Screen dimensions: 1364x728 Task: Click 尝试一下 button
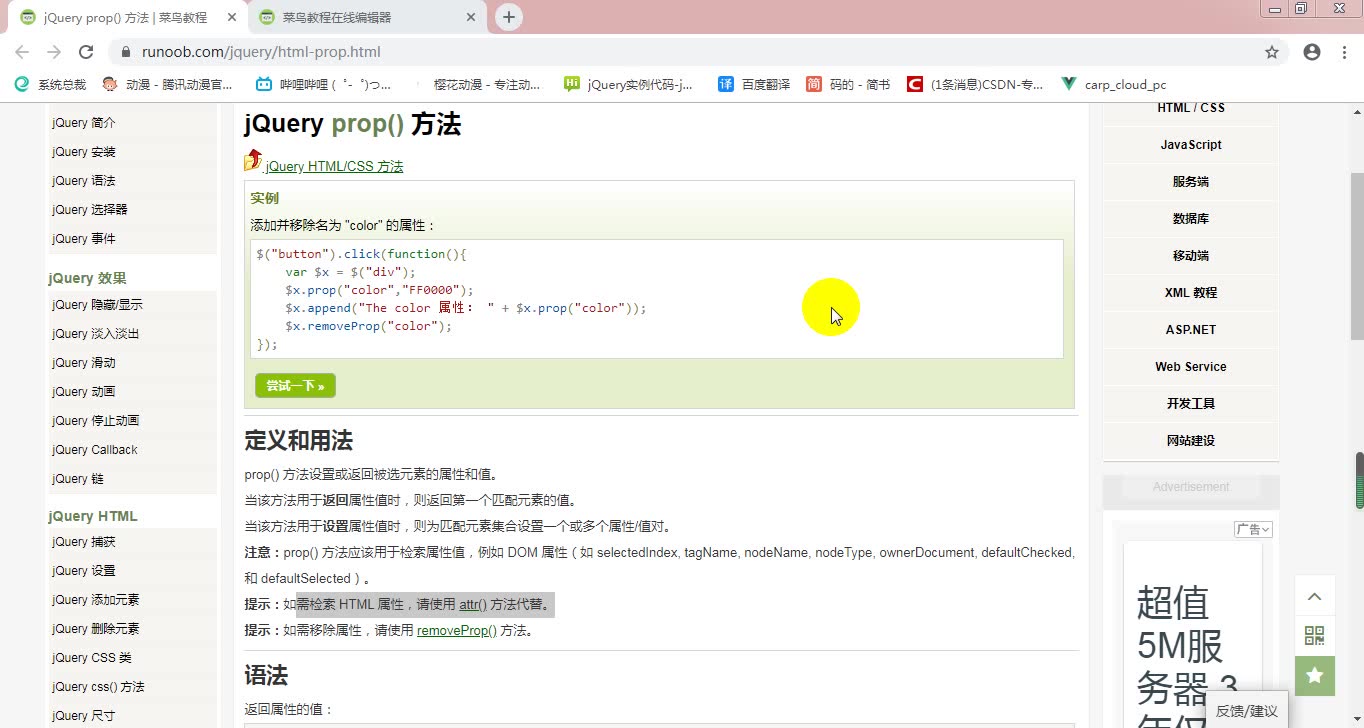click(x=295, y=386)
